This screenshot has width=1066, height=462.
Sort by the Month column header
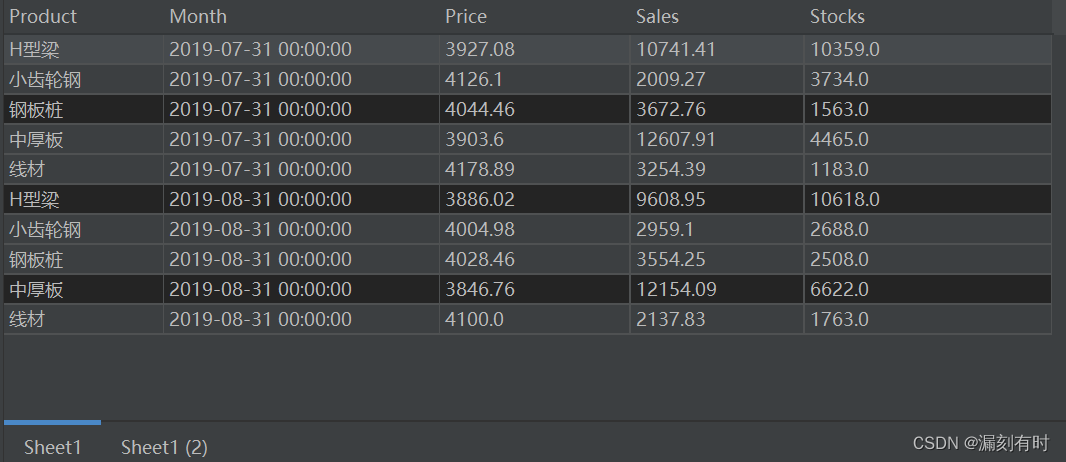(198, 16)
